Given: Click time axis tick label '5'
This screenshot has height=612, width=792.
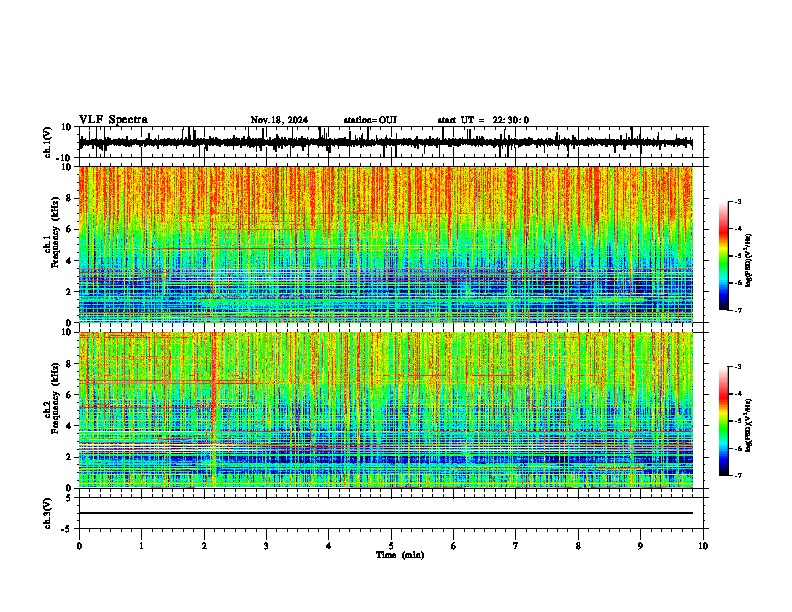Looking at the screenshot, I should pos(391,546).
